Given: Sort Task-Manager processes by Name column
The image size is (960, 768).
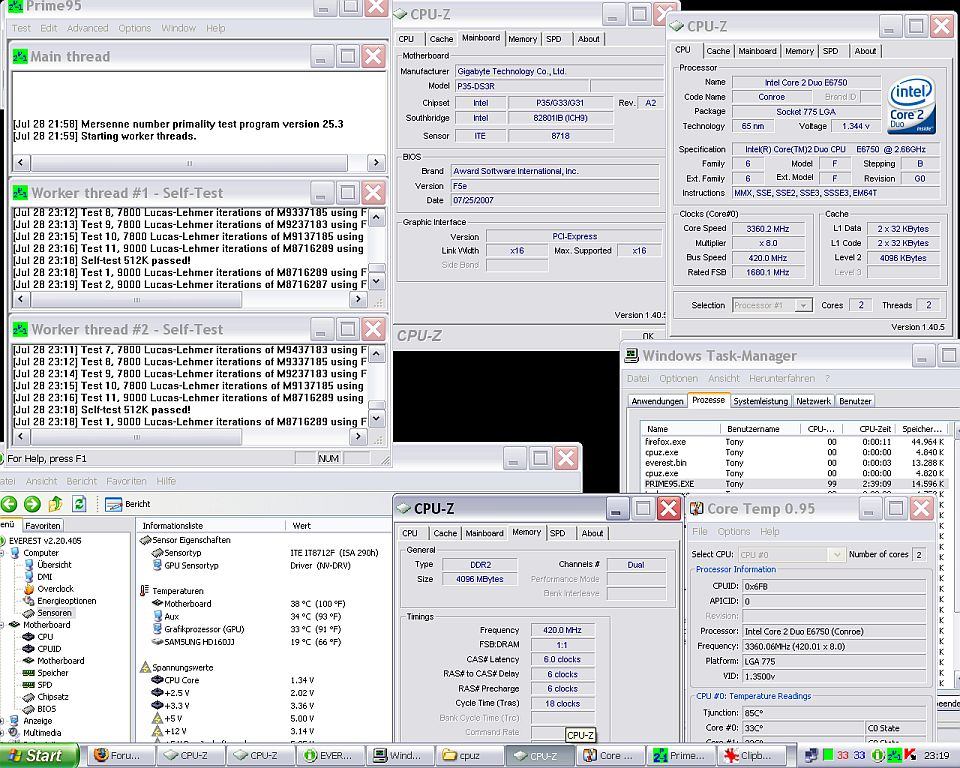Looking at the screenshot, I should tap(681, 429).
